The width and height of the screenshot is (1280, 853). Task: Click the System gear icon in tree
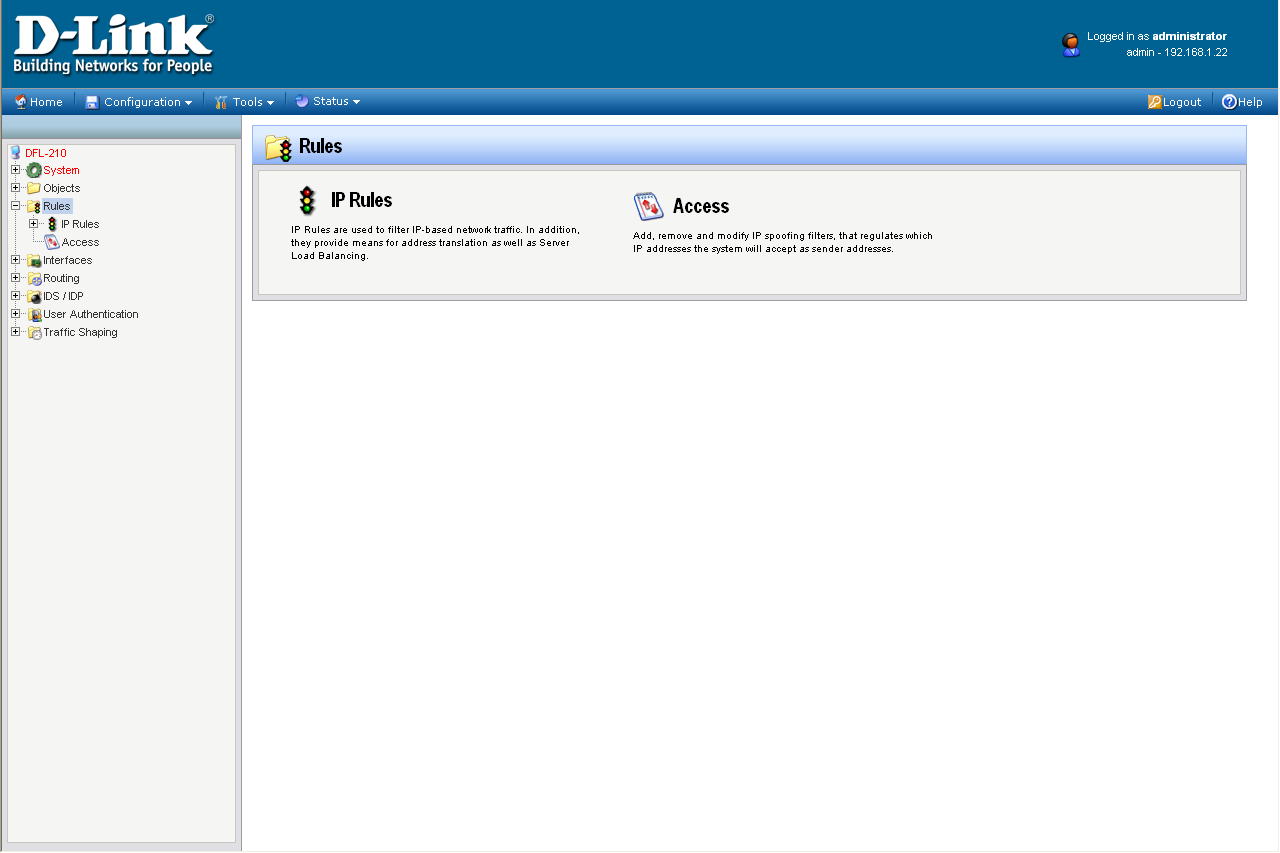point(34,170)
